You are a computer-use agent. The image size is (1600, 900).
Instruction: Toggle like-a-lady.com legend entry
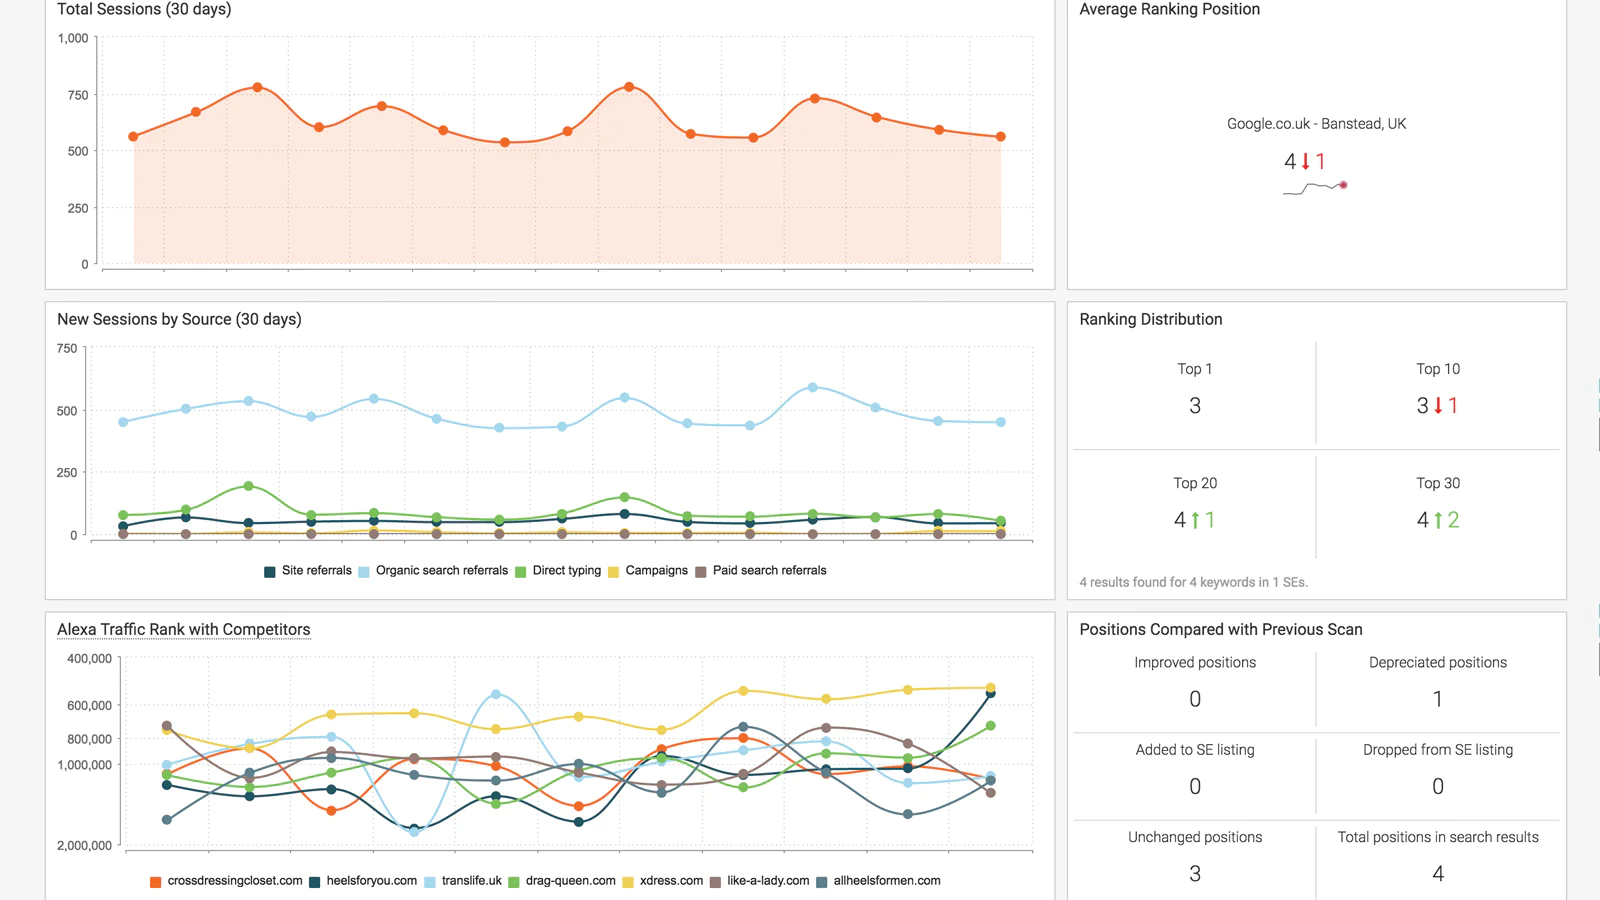coord(768,881)
